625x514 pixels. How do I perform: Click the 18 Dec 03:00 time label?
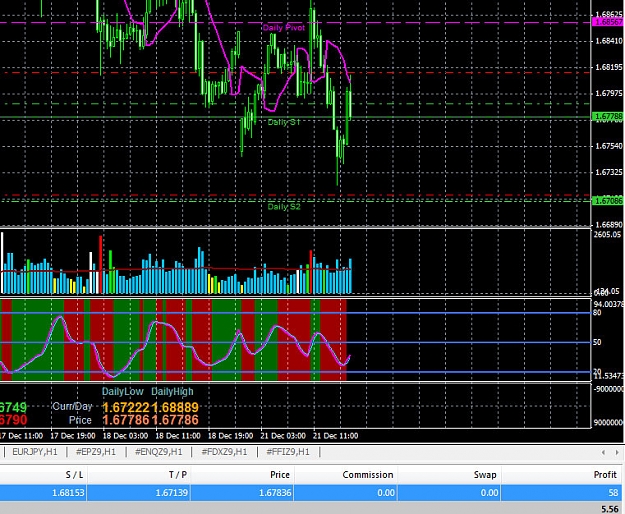tap(125, 436)
